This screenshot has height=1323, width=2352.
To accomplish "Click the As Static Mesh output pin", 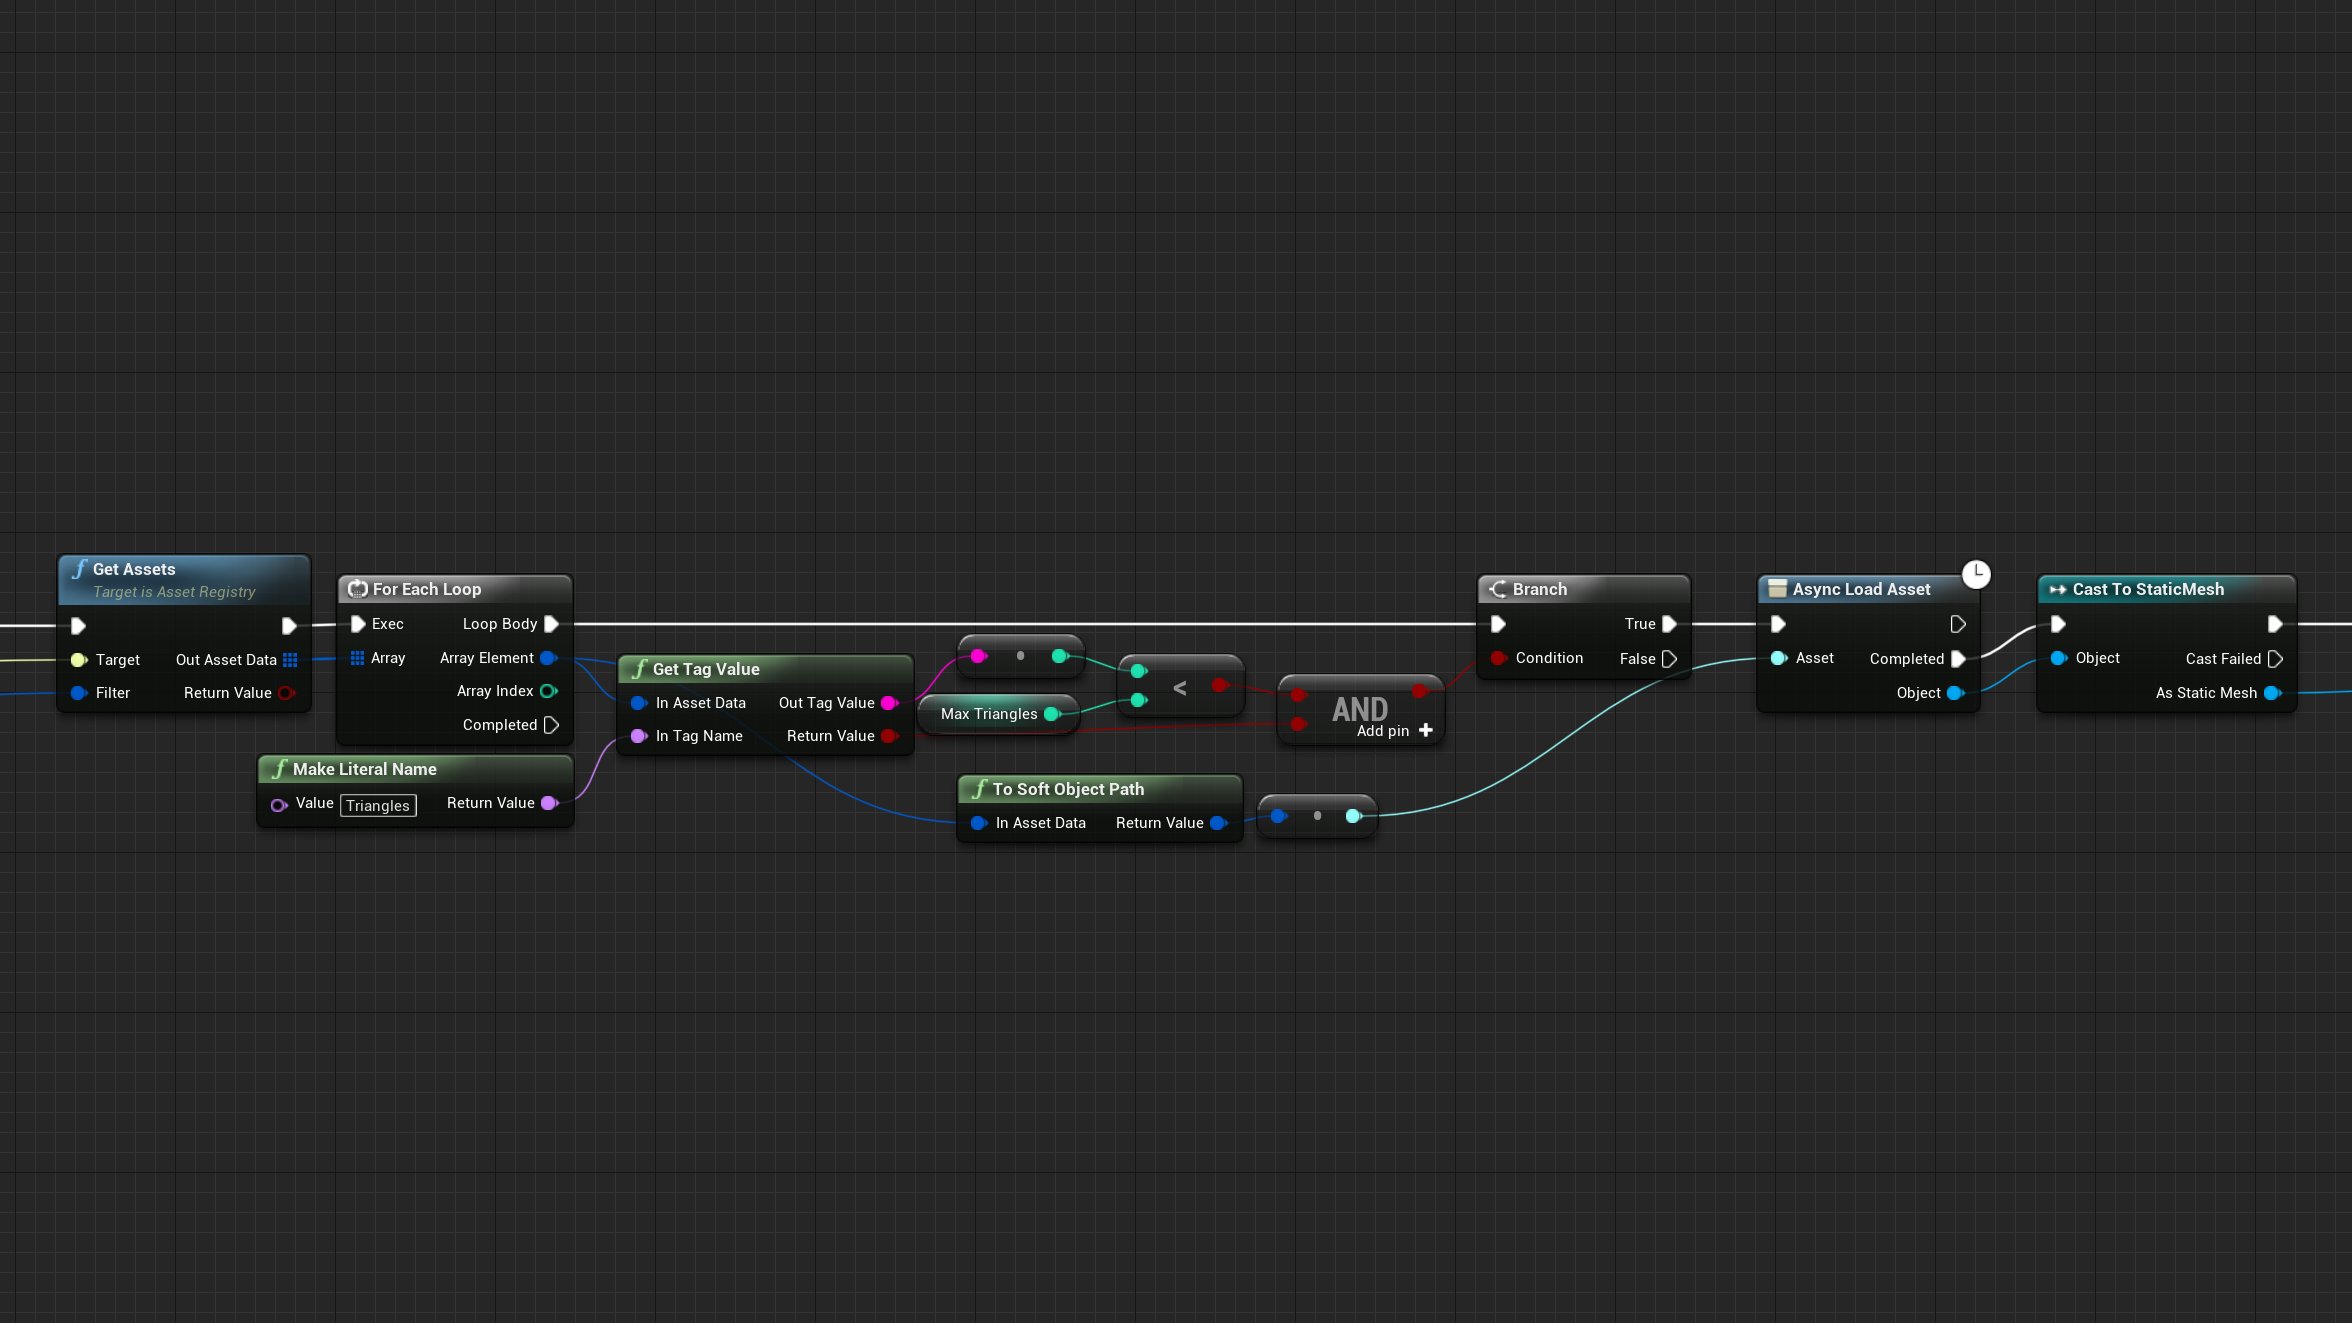I will coord(2271,693).
